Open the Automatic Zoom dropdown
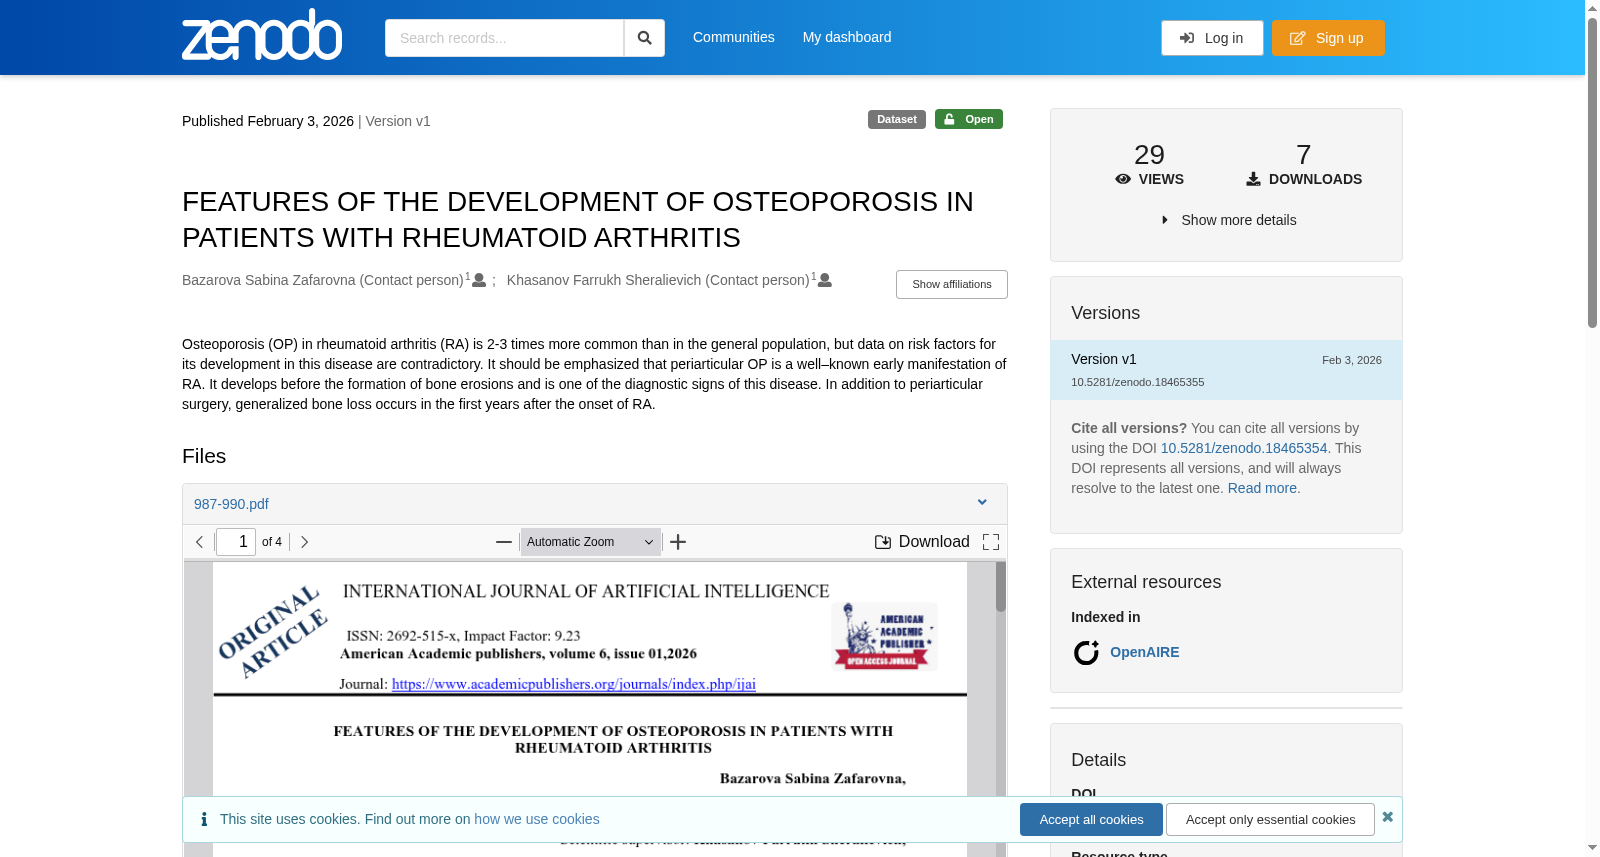The image size is (1600, 857). pyautogui.click(x=590, y=542)
